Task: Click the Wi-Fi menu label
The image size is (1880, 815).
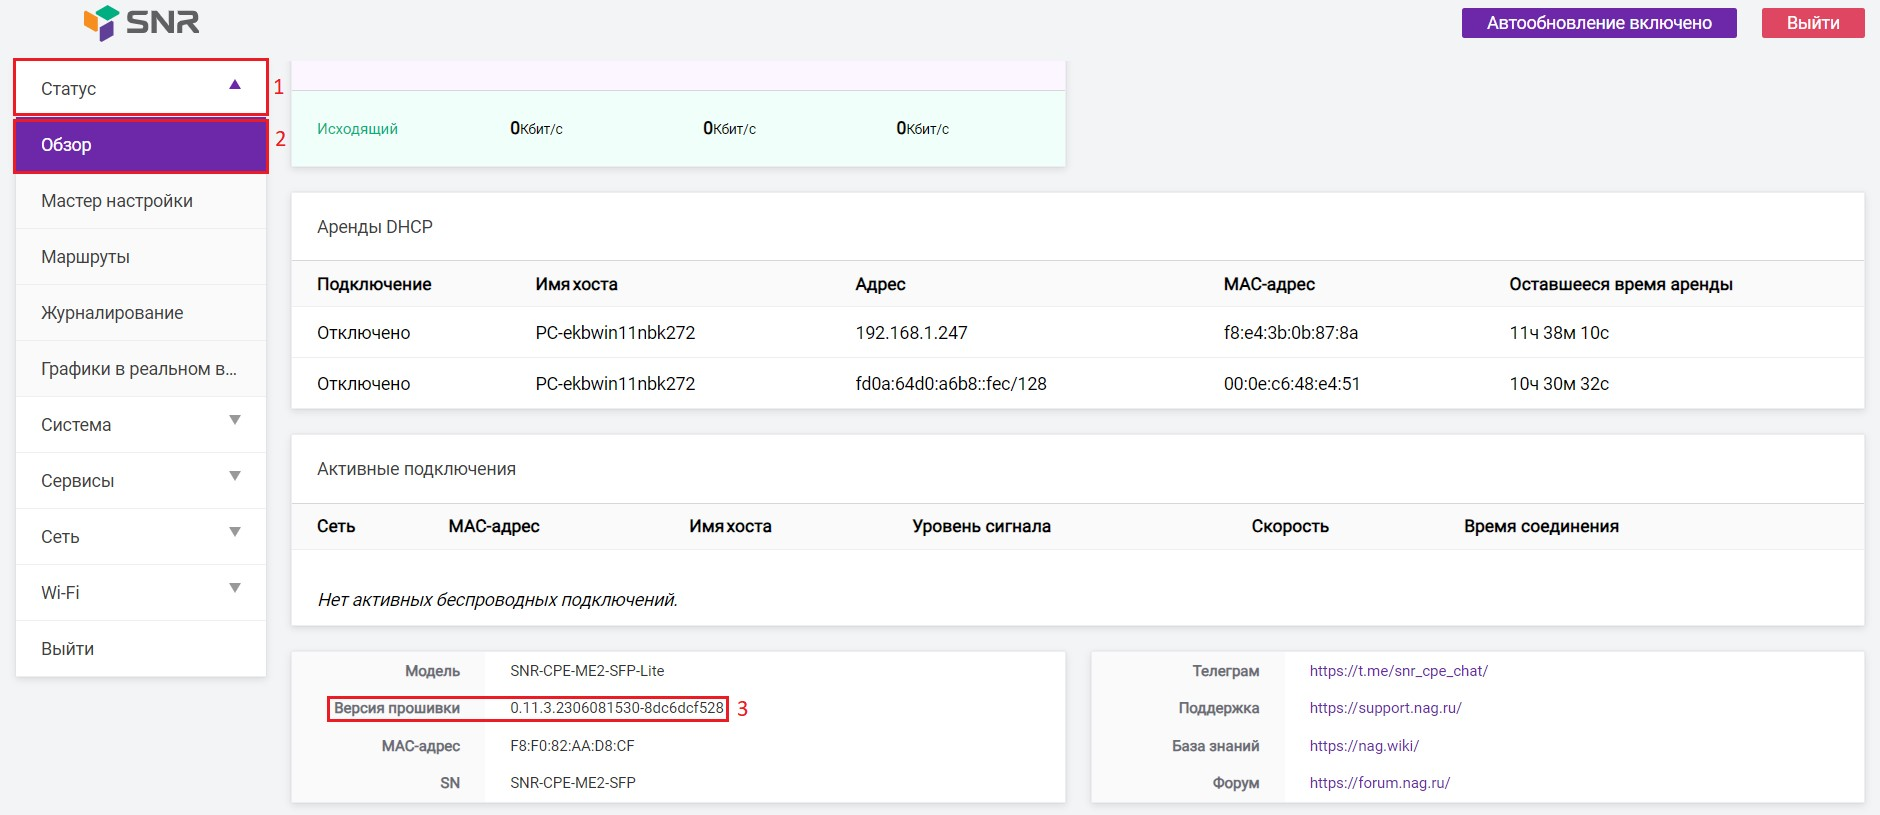Action: click(x=60, y=593)
